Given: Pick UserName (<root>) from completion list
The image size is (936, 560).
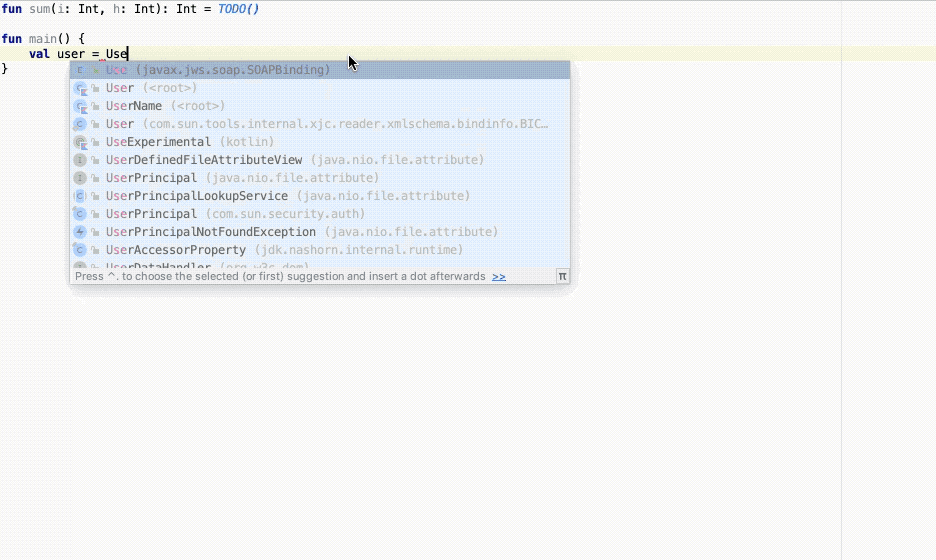Looking at the screenshot, I should click(x=320, y=106).
